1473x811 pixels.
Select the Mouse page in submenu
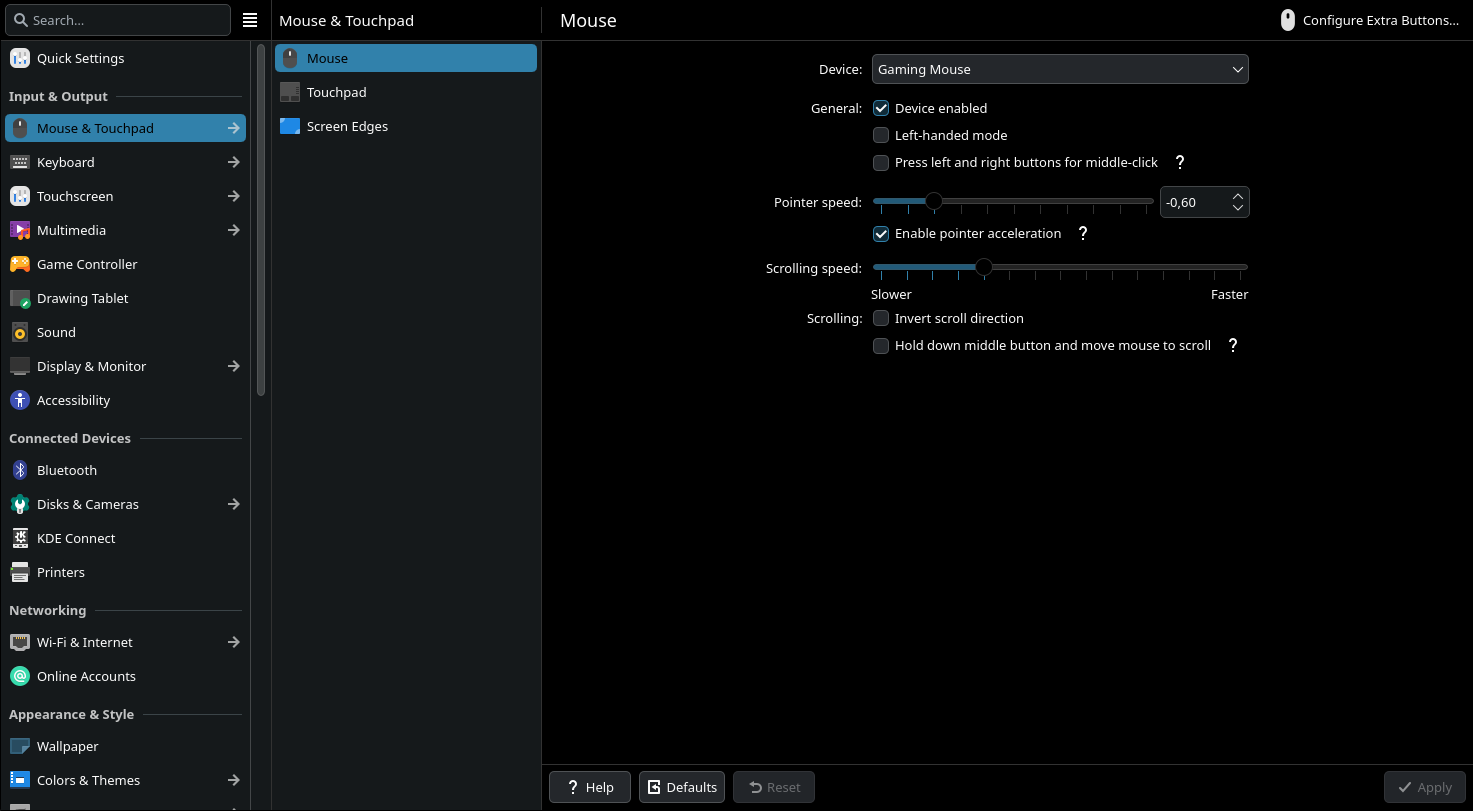tap(406, 58)
